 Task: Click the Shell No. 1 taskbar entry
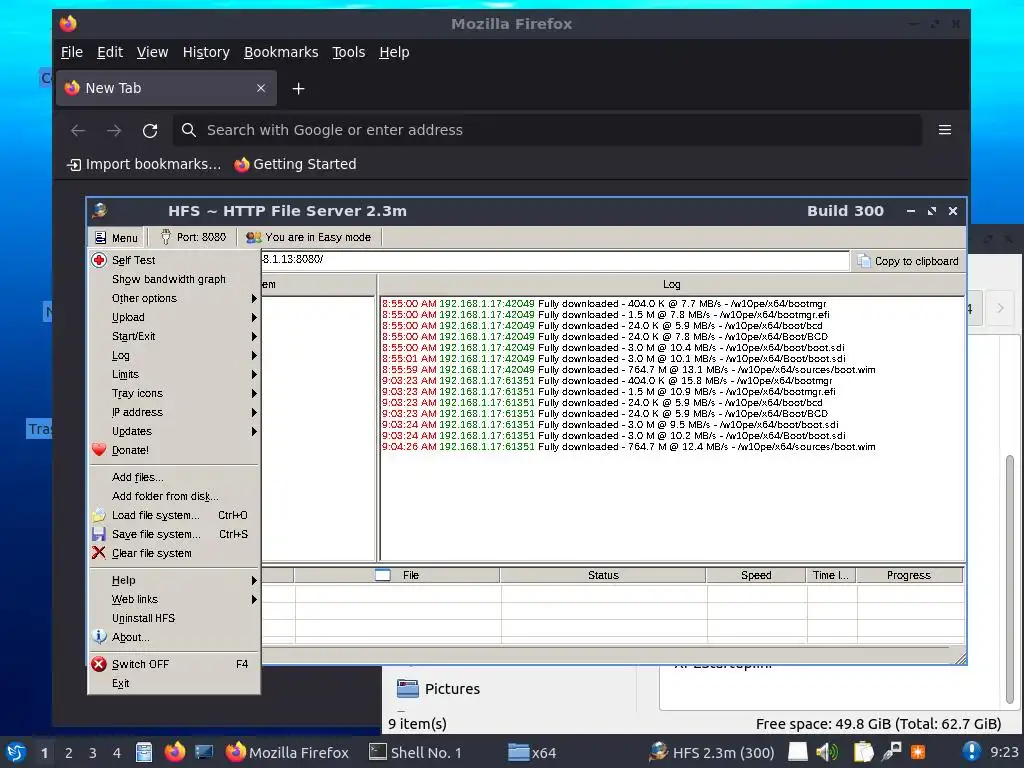[415, 752]
